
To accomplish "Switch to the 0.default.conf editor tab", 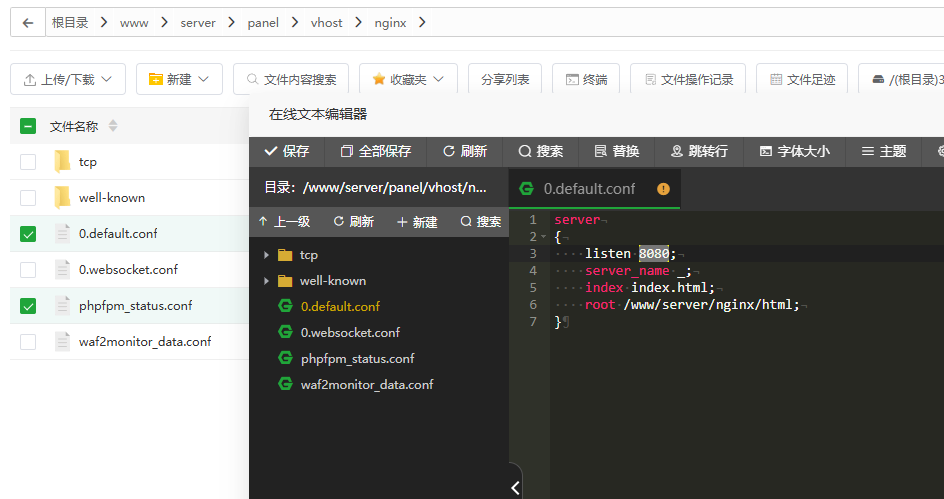I will [589, 189].
